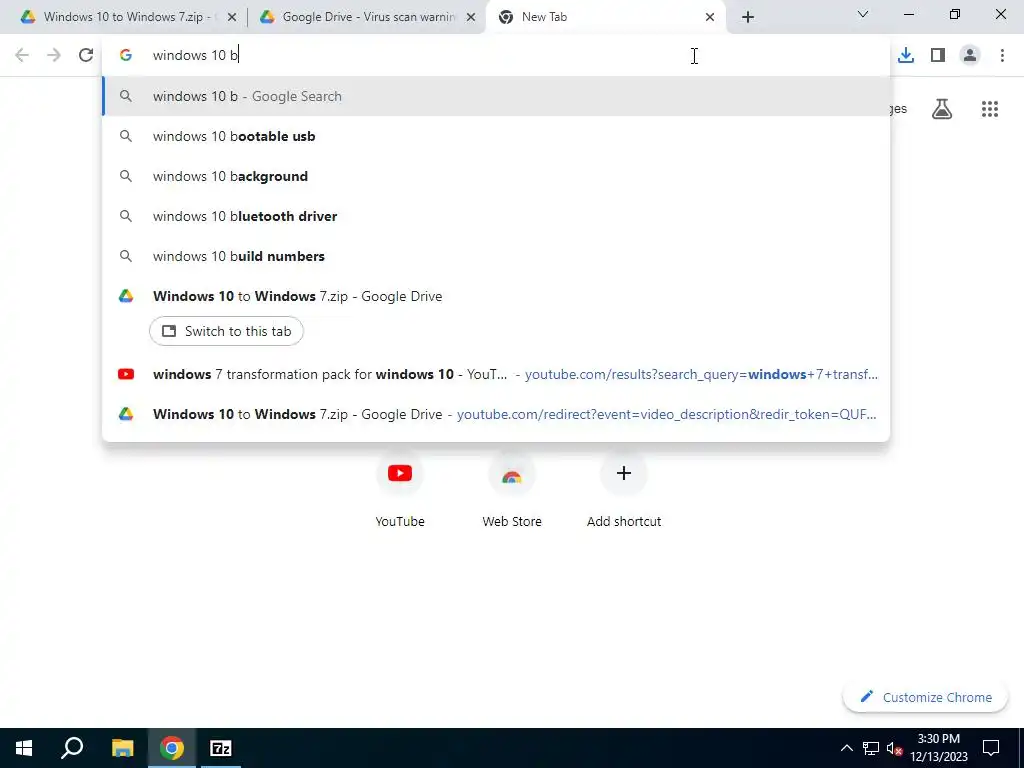Viewport: 1024px width, 768px height.
Task: Close the Windows 10 to Windows 7.zip tab
Action: (232, 17)
